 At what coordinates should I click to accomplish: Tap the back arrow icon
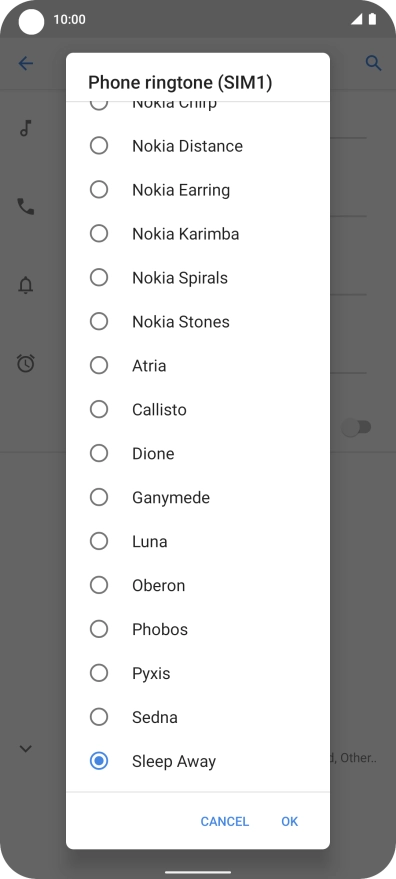pos(26,63)
